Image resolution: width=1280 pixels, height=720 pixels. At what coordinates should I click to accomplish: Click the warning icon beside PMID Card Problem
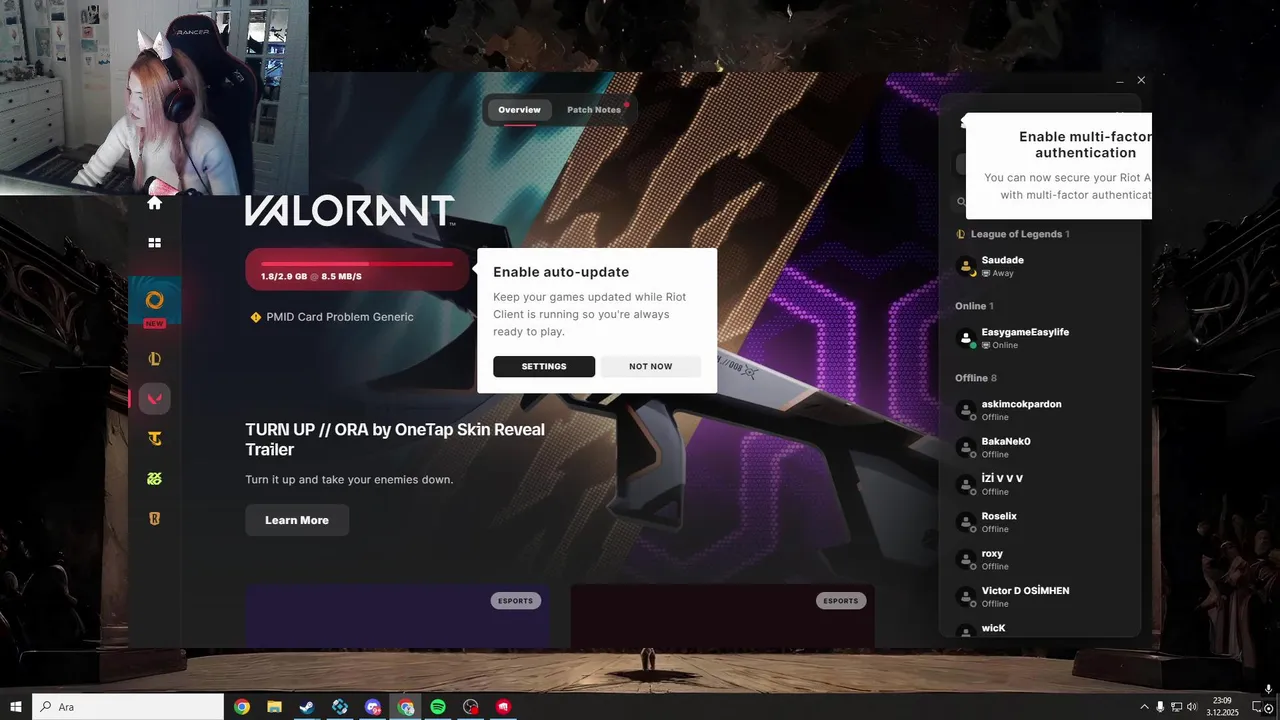coord(255,317)
